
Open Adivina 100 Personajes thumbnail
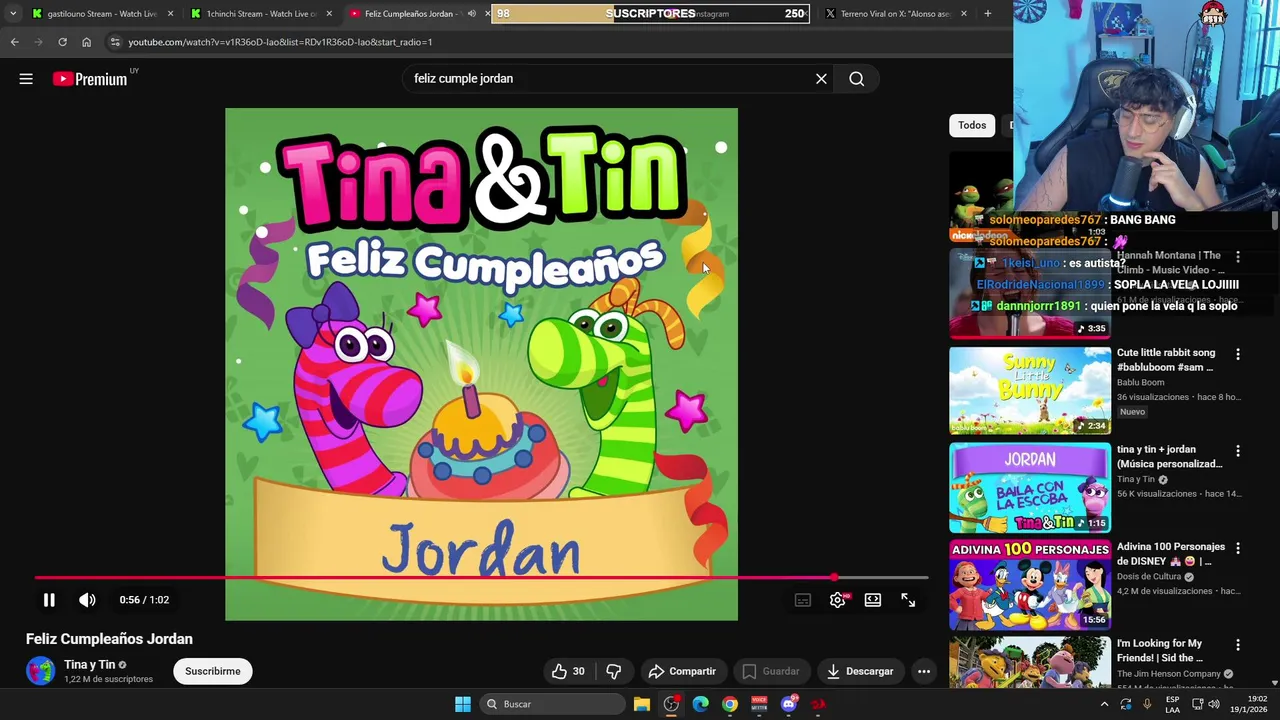1029,585
